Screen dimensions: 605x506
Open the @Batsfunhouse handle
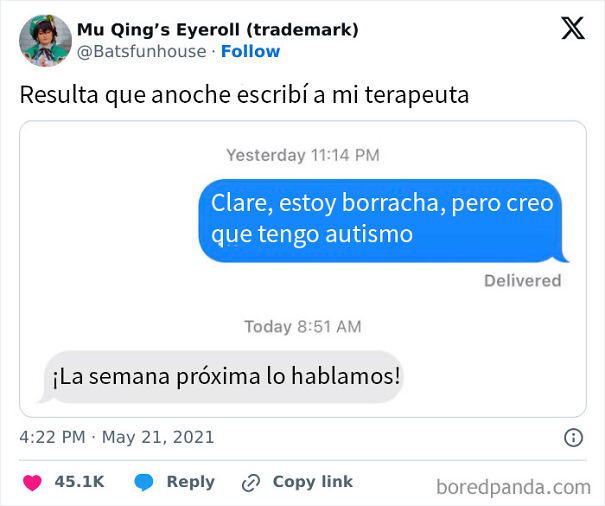tap(142, 52)
